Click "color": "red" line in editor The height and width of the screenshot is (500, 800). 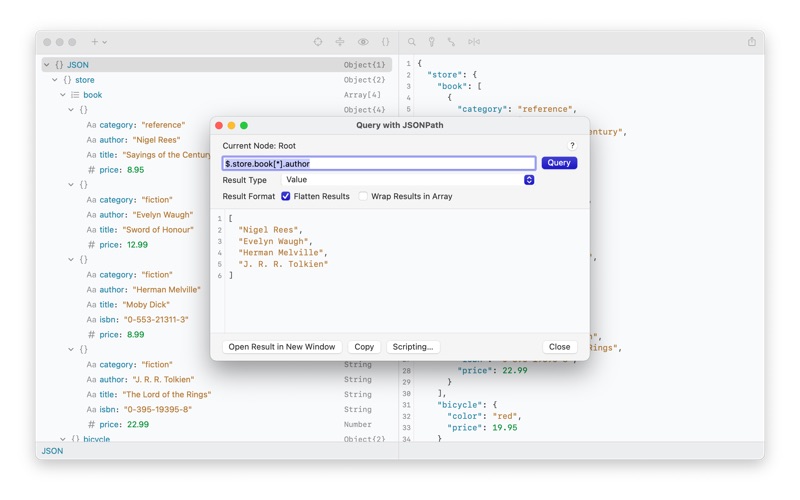(482, 416)
